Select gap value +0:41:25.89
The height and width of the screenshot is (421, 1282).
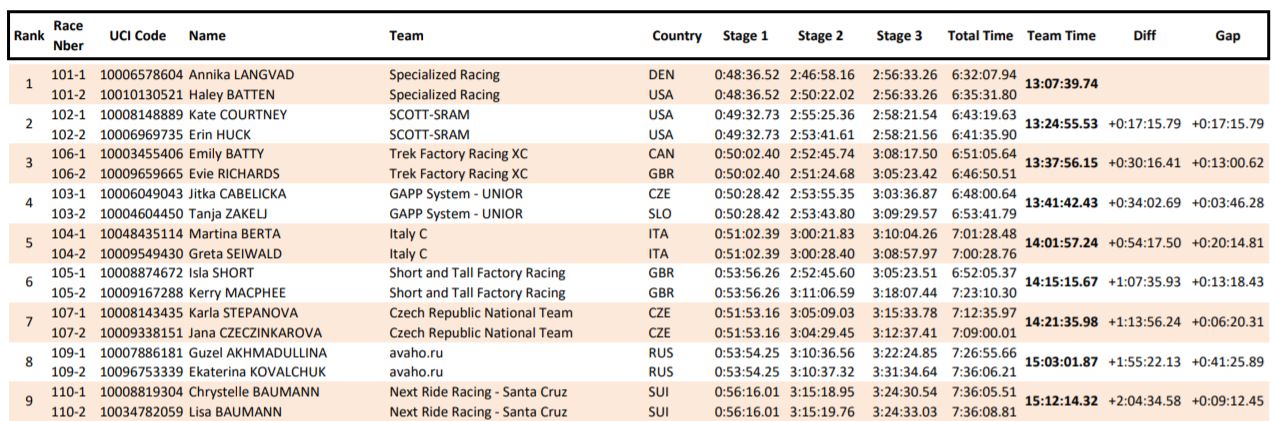coord(1228,361)
